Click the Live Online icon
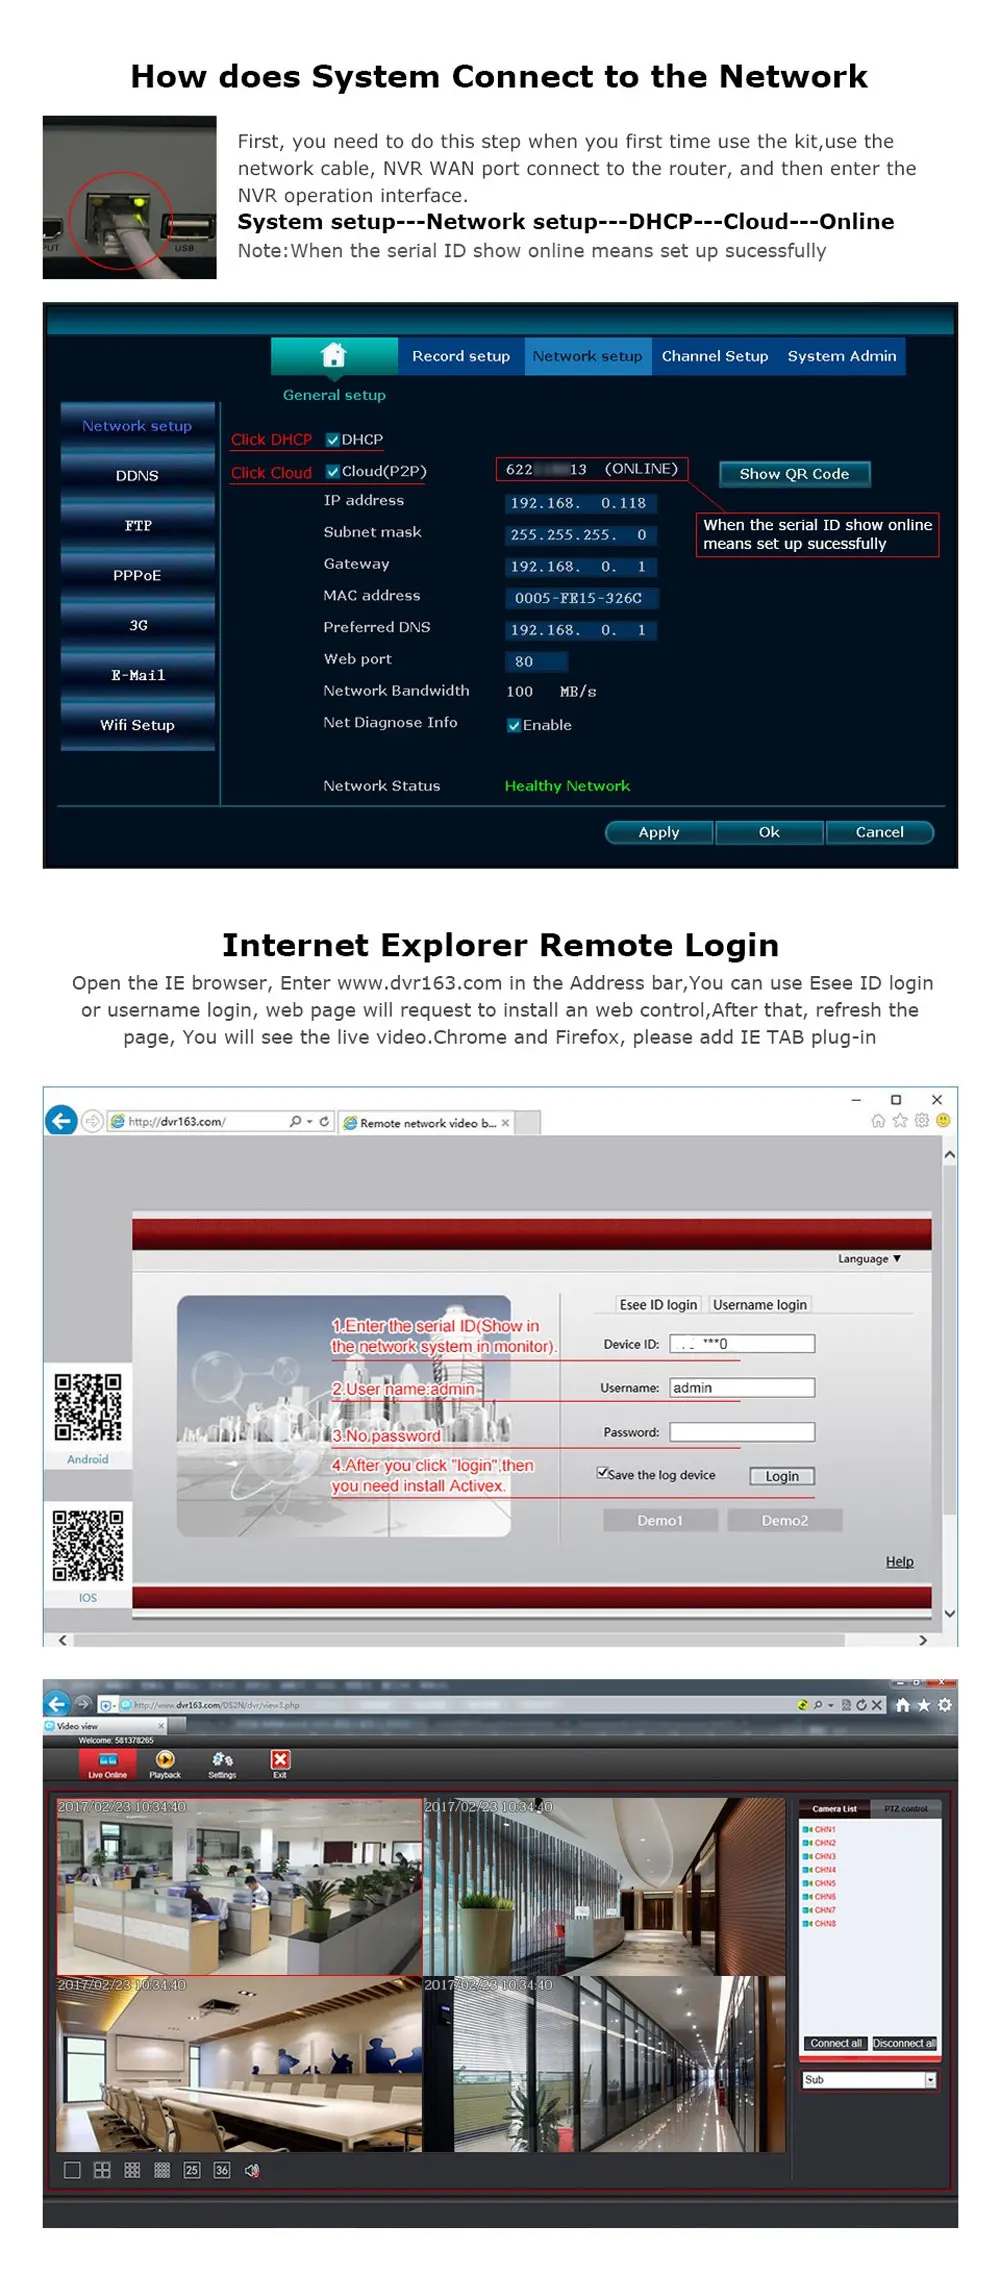The height and width of the screenshot is (2276, 1000). click(x=107, y=1765)
